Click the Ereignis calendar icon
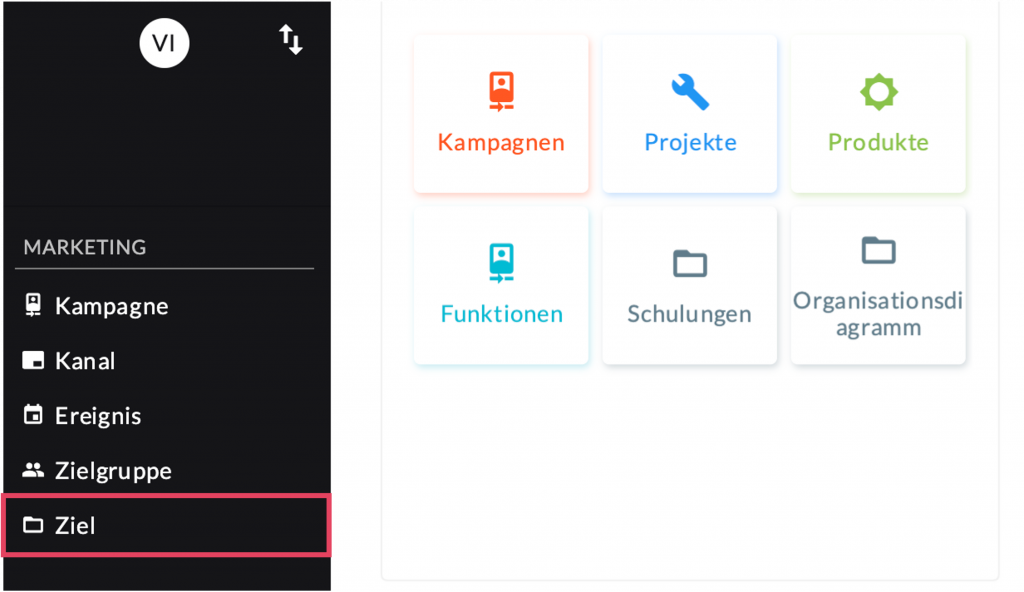The height and width of the screenshot is (592, 1024). pos(34,415)
